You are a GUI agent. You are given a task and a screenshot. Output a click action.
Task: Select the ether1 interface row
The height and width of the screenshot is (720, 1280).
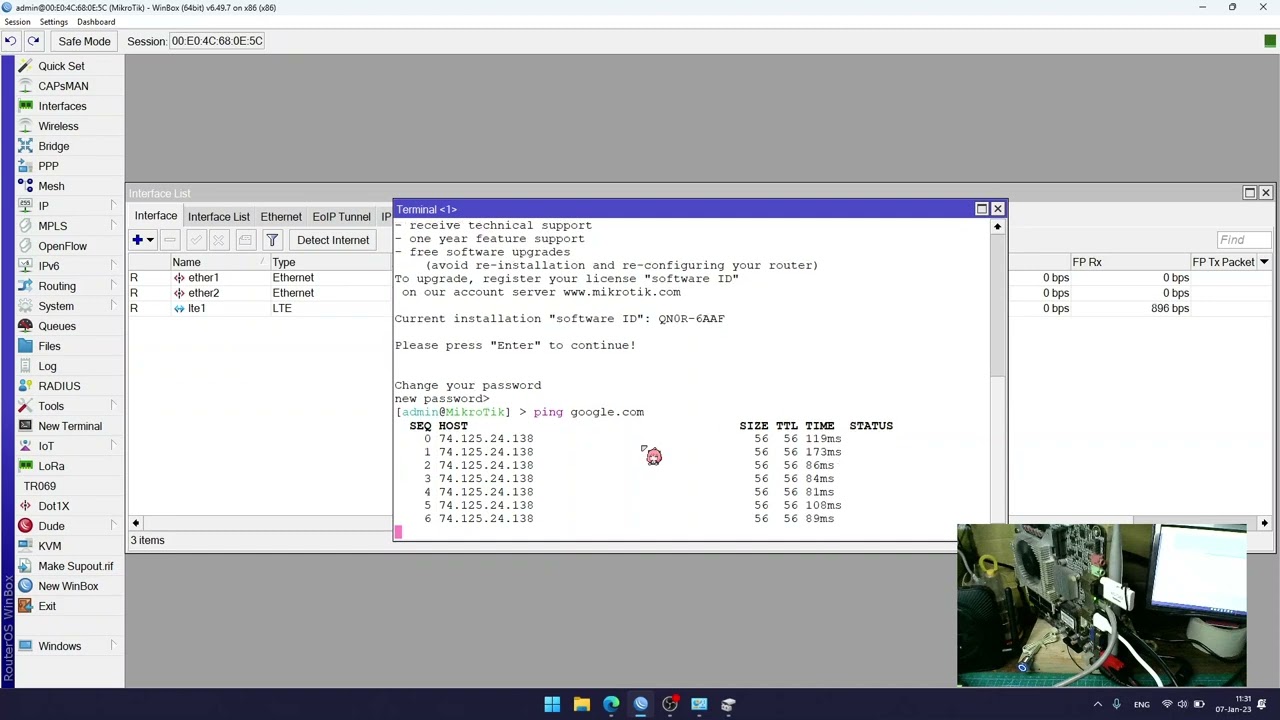261,278
